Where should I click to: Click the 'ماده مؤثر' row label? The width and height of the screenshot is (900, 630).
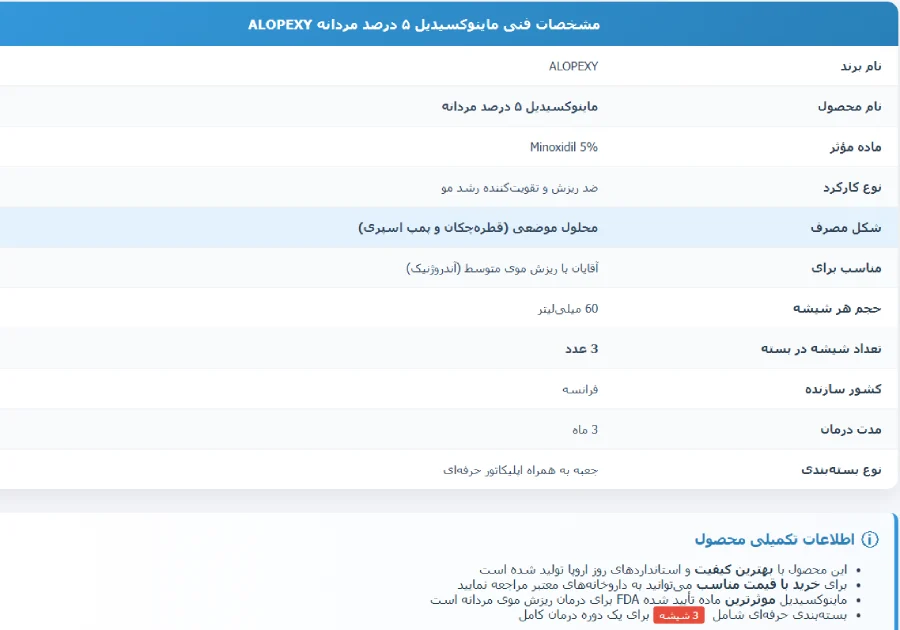[x=855, y=147]
